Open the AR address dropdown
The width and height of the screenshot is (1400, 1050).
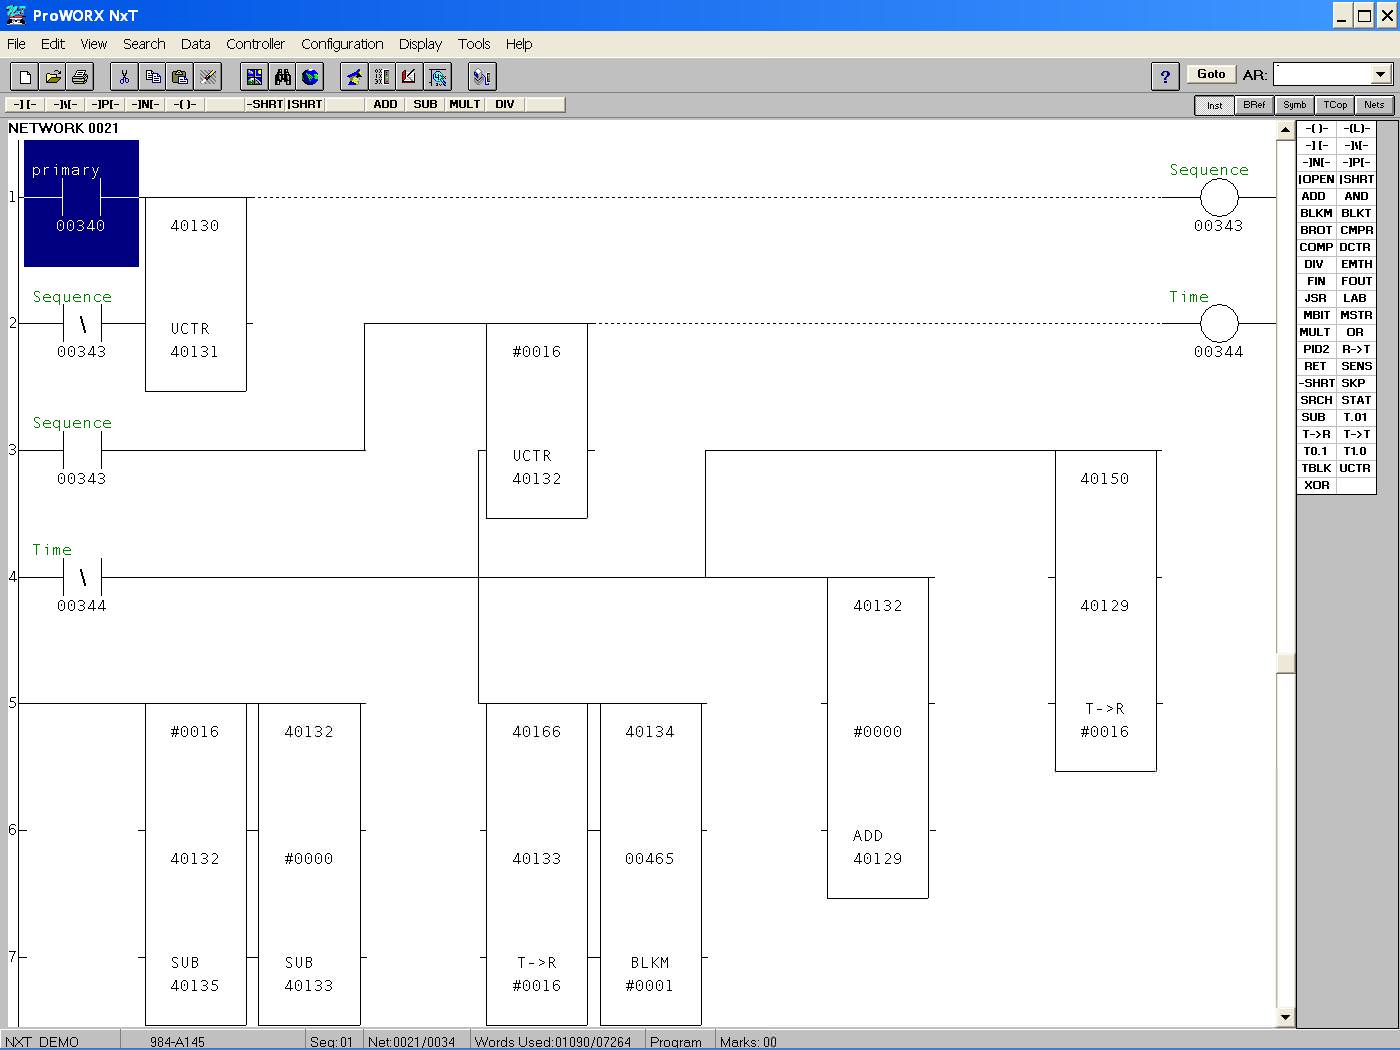click(x=1380, y=74)
